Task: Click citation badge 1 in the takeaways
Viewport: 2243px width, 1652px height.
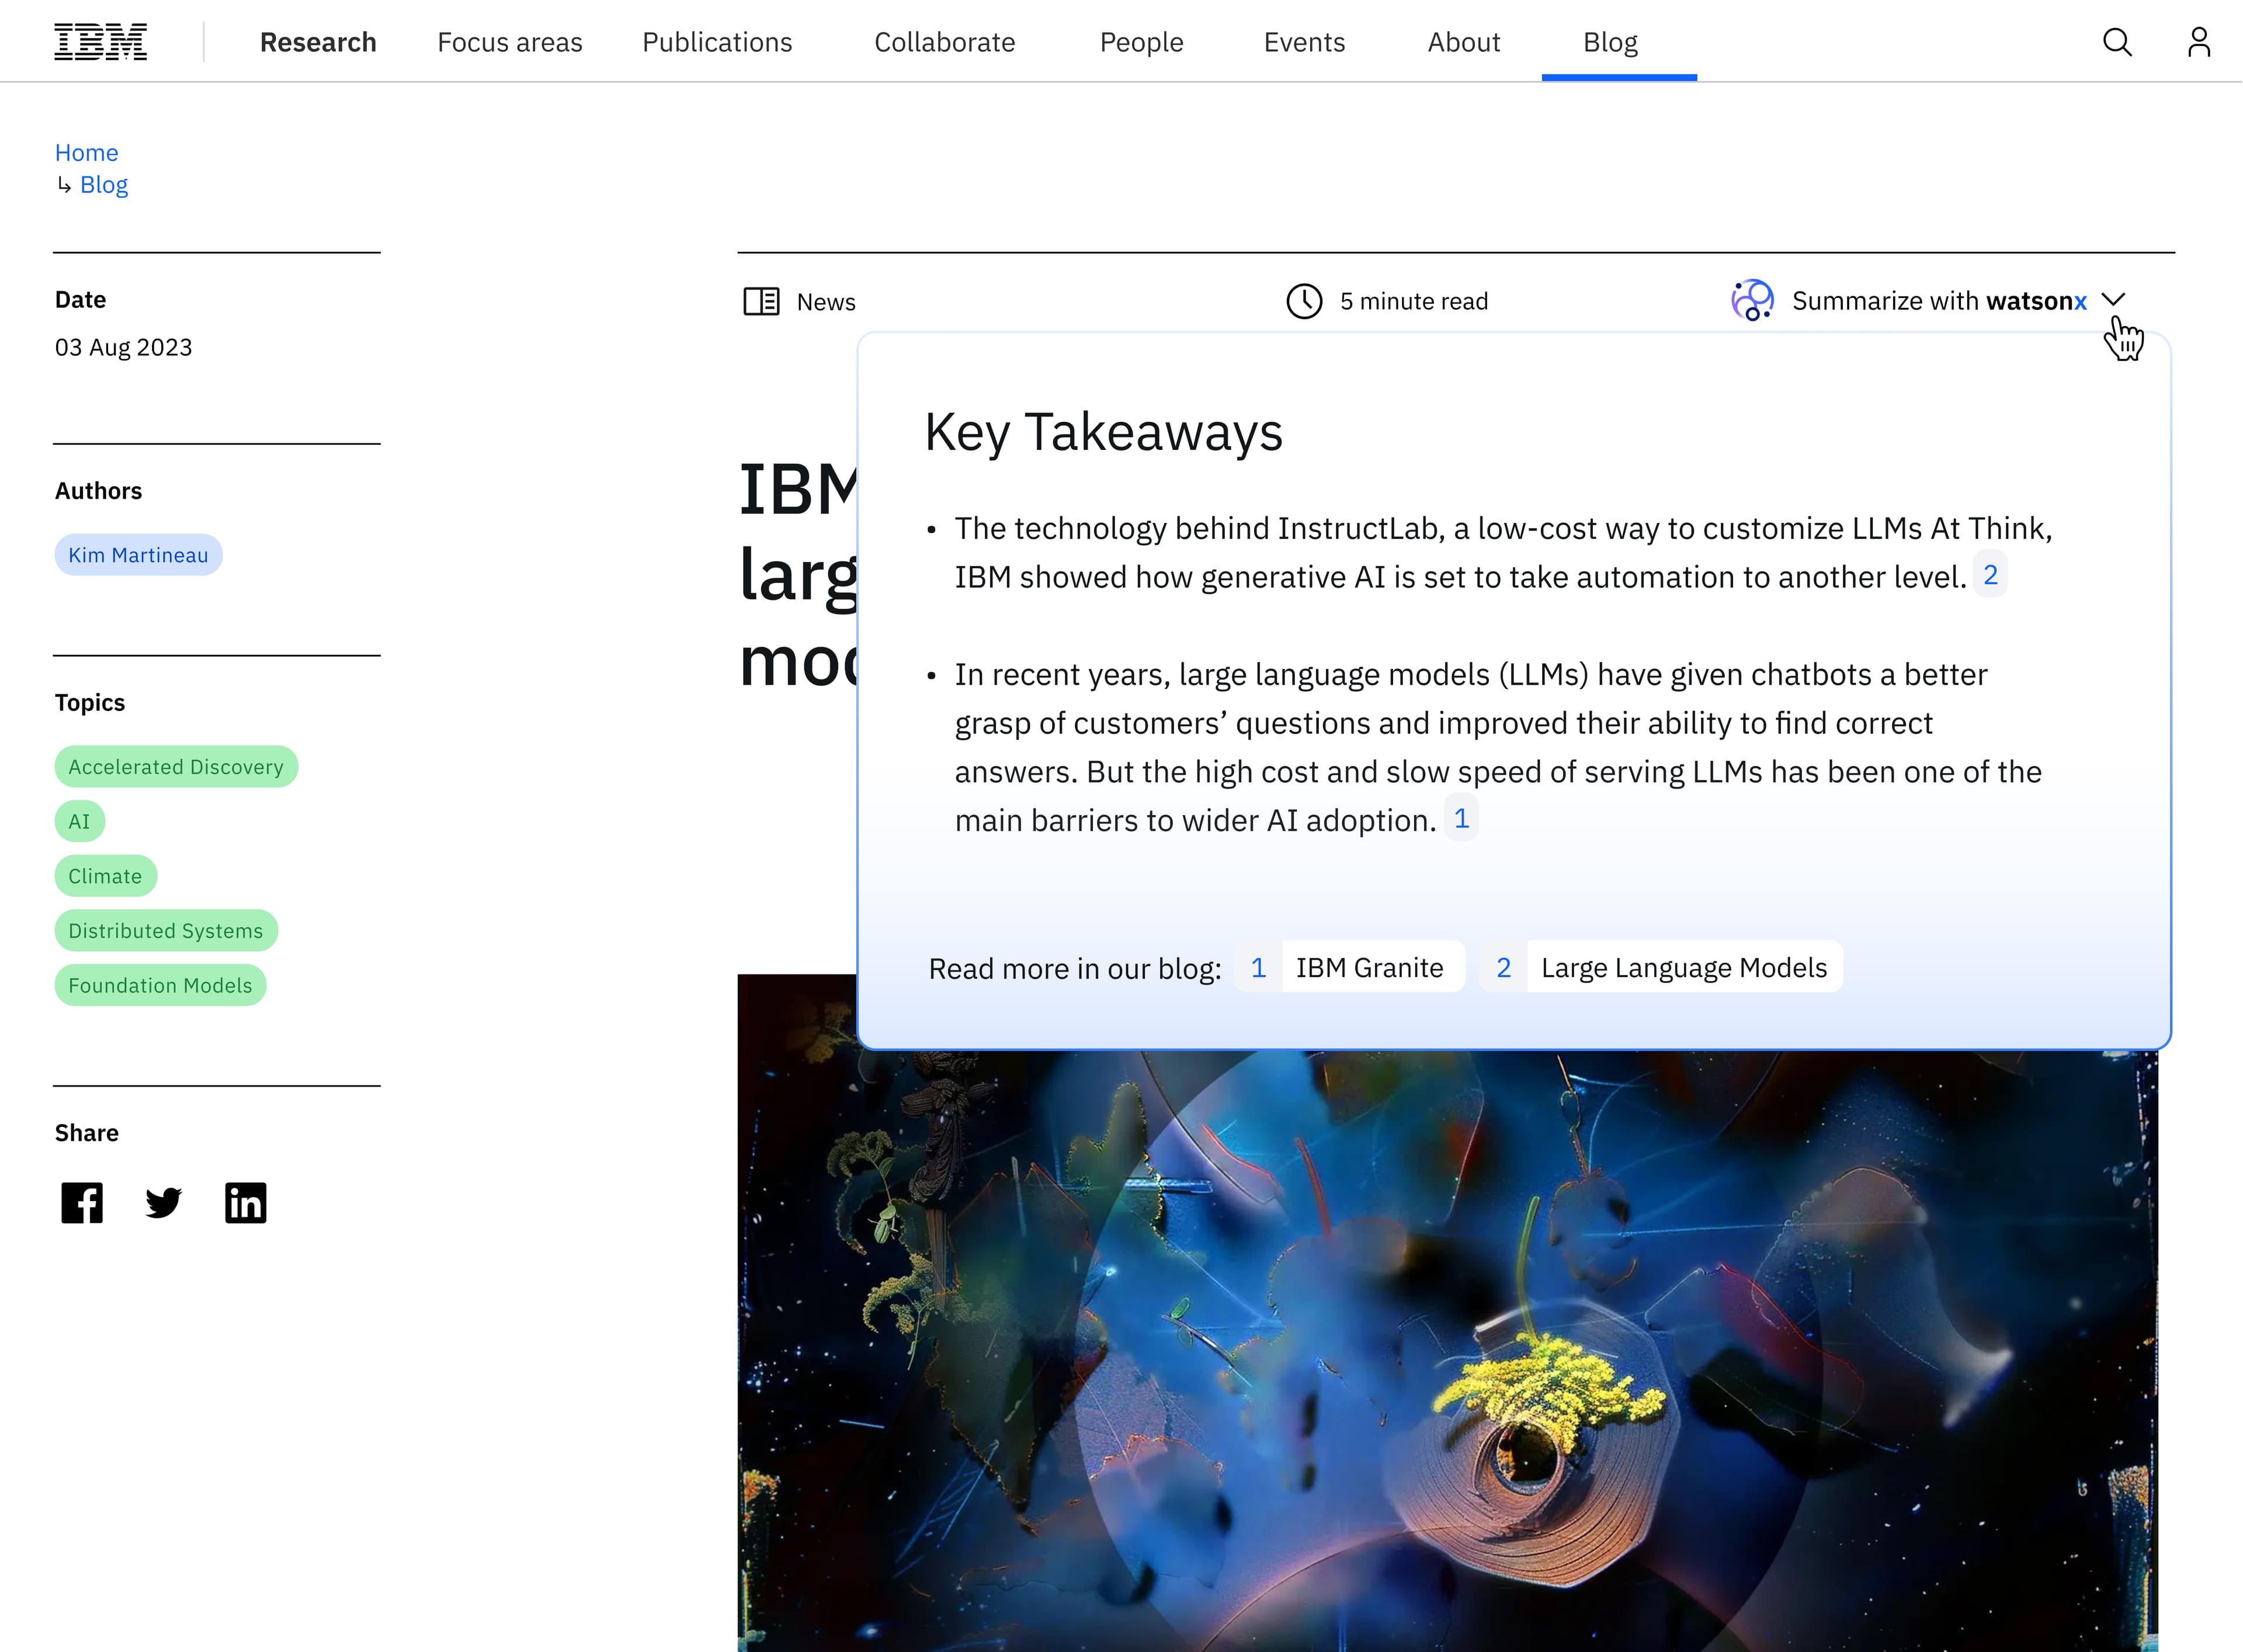Action: [1462, 817]
